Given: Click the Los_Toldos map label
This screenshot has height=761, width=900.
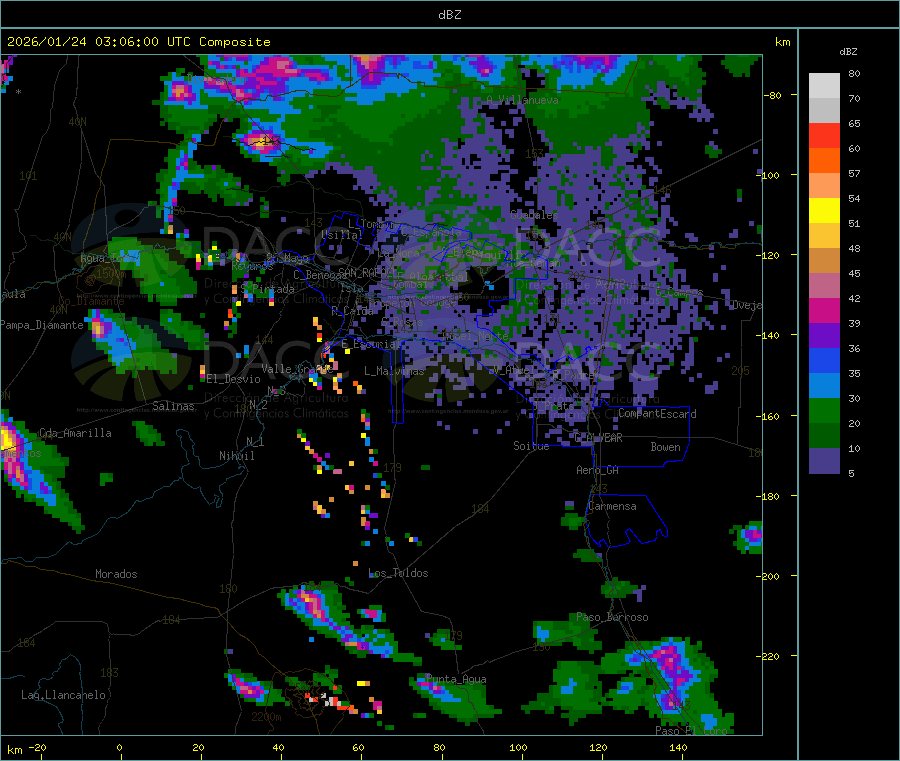Looking at the screenshot, I should tap(398, 573).
